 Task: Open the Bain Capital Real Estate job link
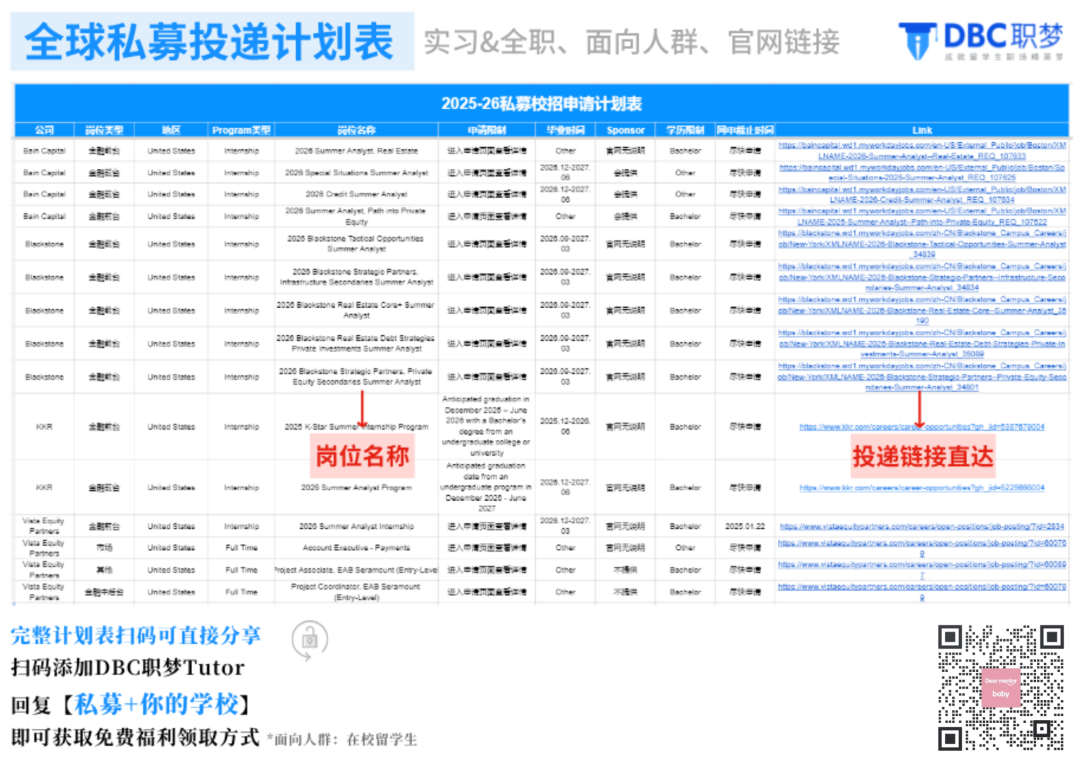pyautogui.click(x=922, y=151)
